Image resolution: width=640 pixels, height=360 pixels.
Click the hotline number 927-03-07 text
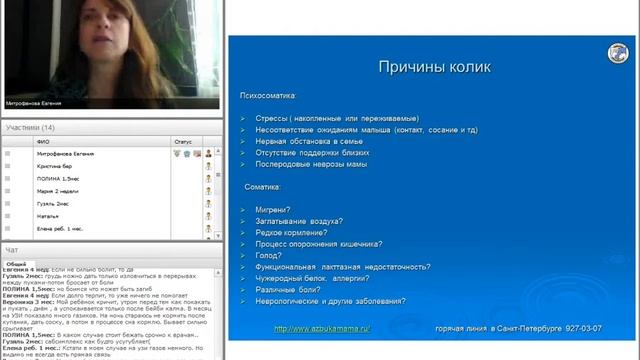[584, 329]
